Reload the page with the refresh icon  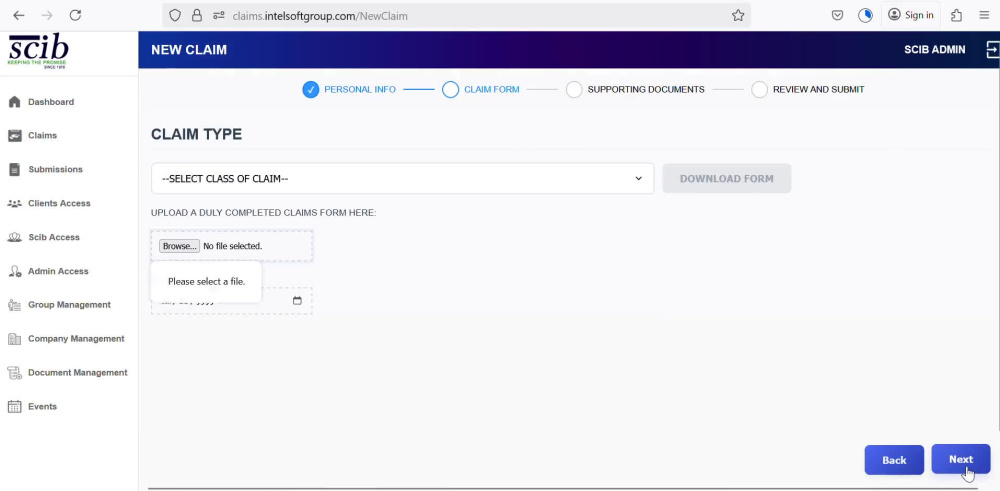pyautogui.click(x=75, y=15)
